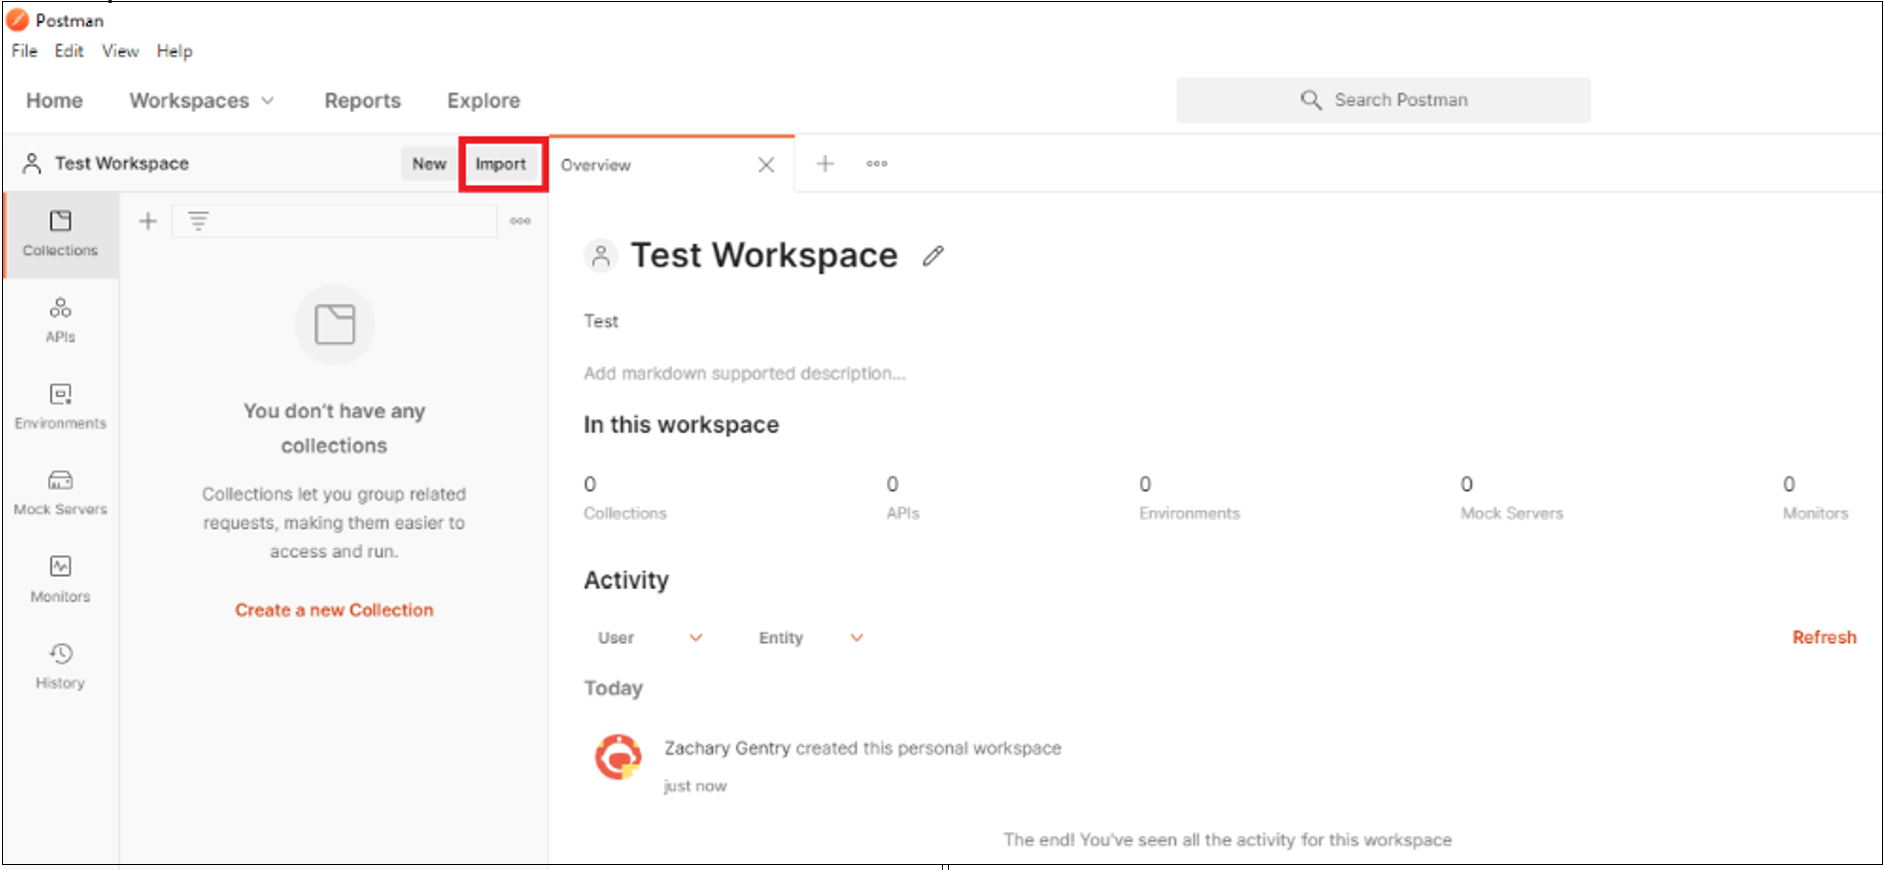Screen dimensions: 1885x870
Task: Click the Import button
Action: [x=500, y=164]
